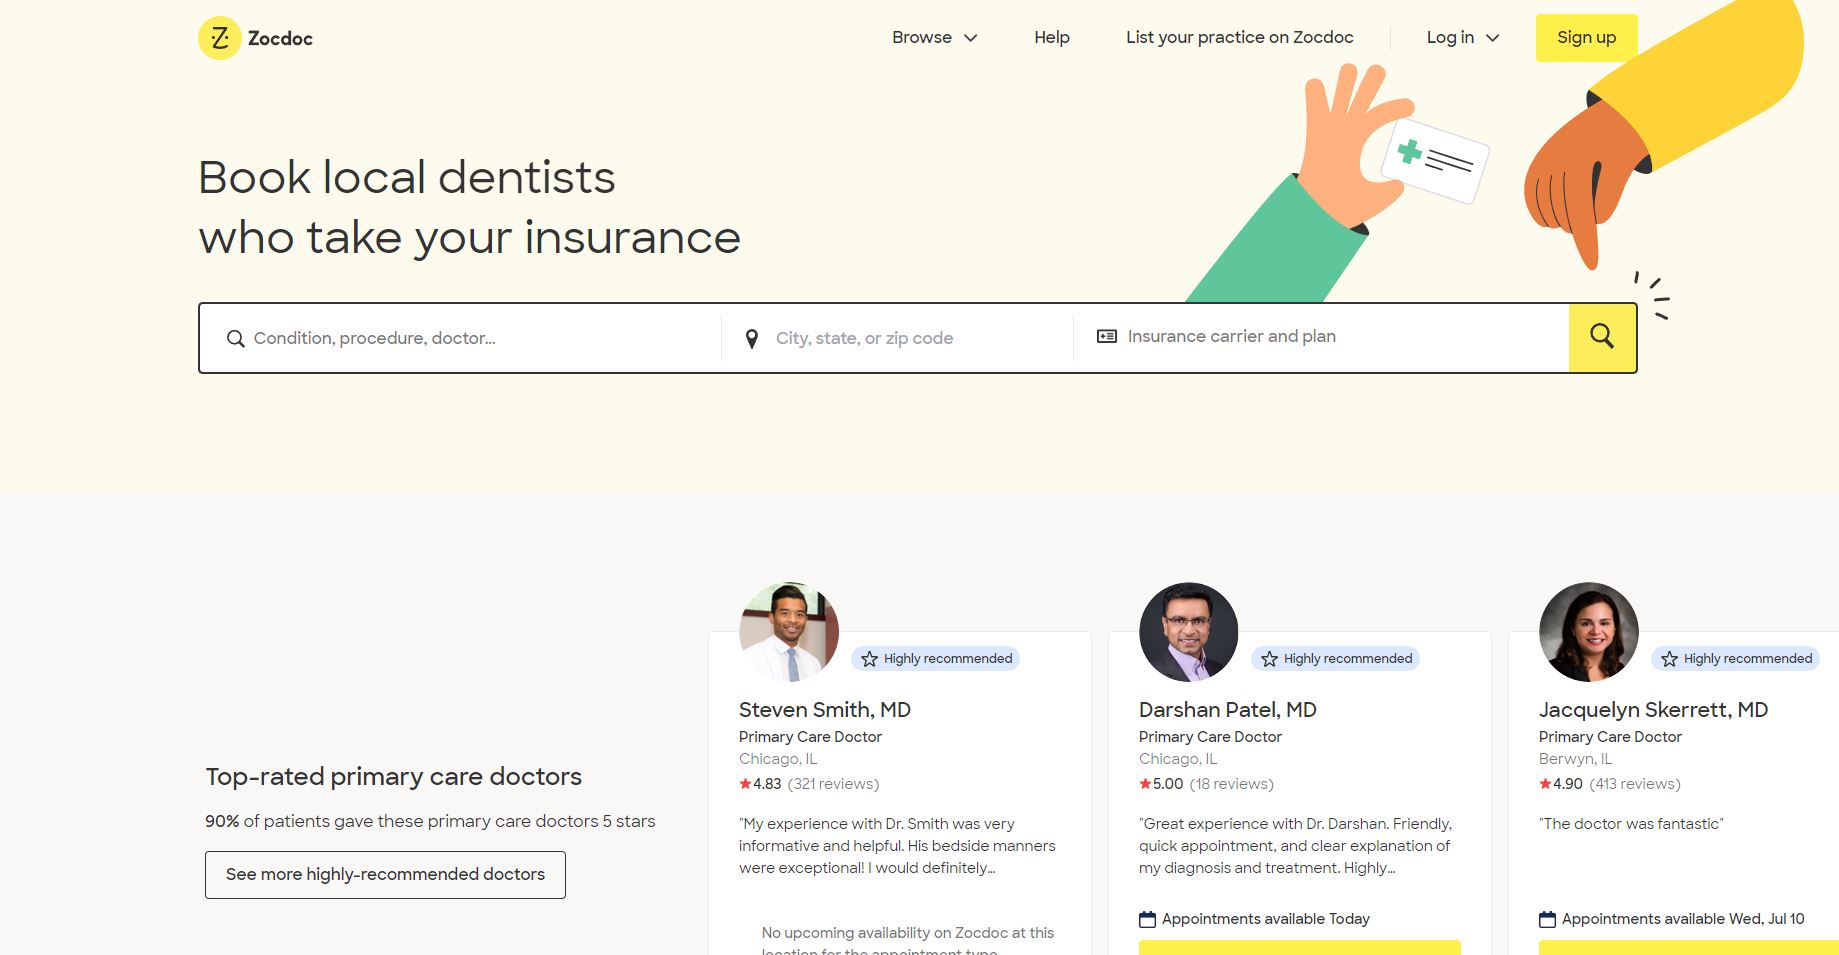Viewport: 1839px width, 955px height.
Task: Open the Log in dropdown
Action: pyautogui.click(x=1462, y=38)
